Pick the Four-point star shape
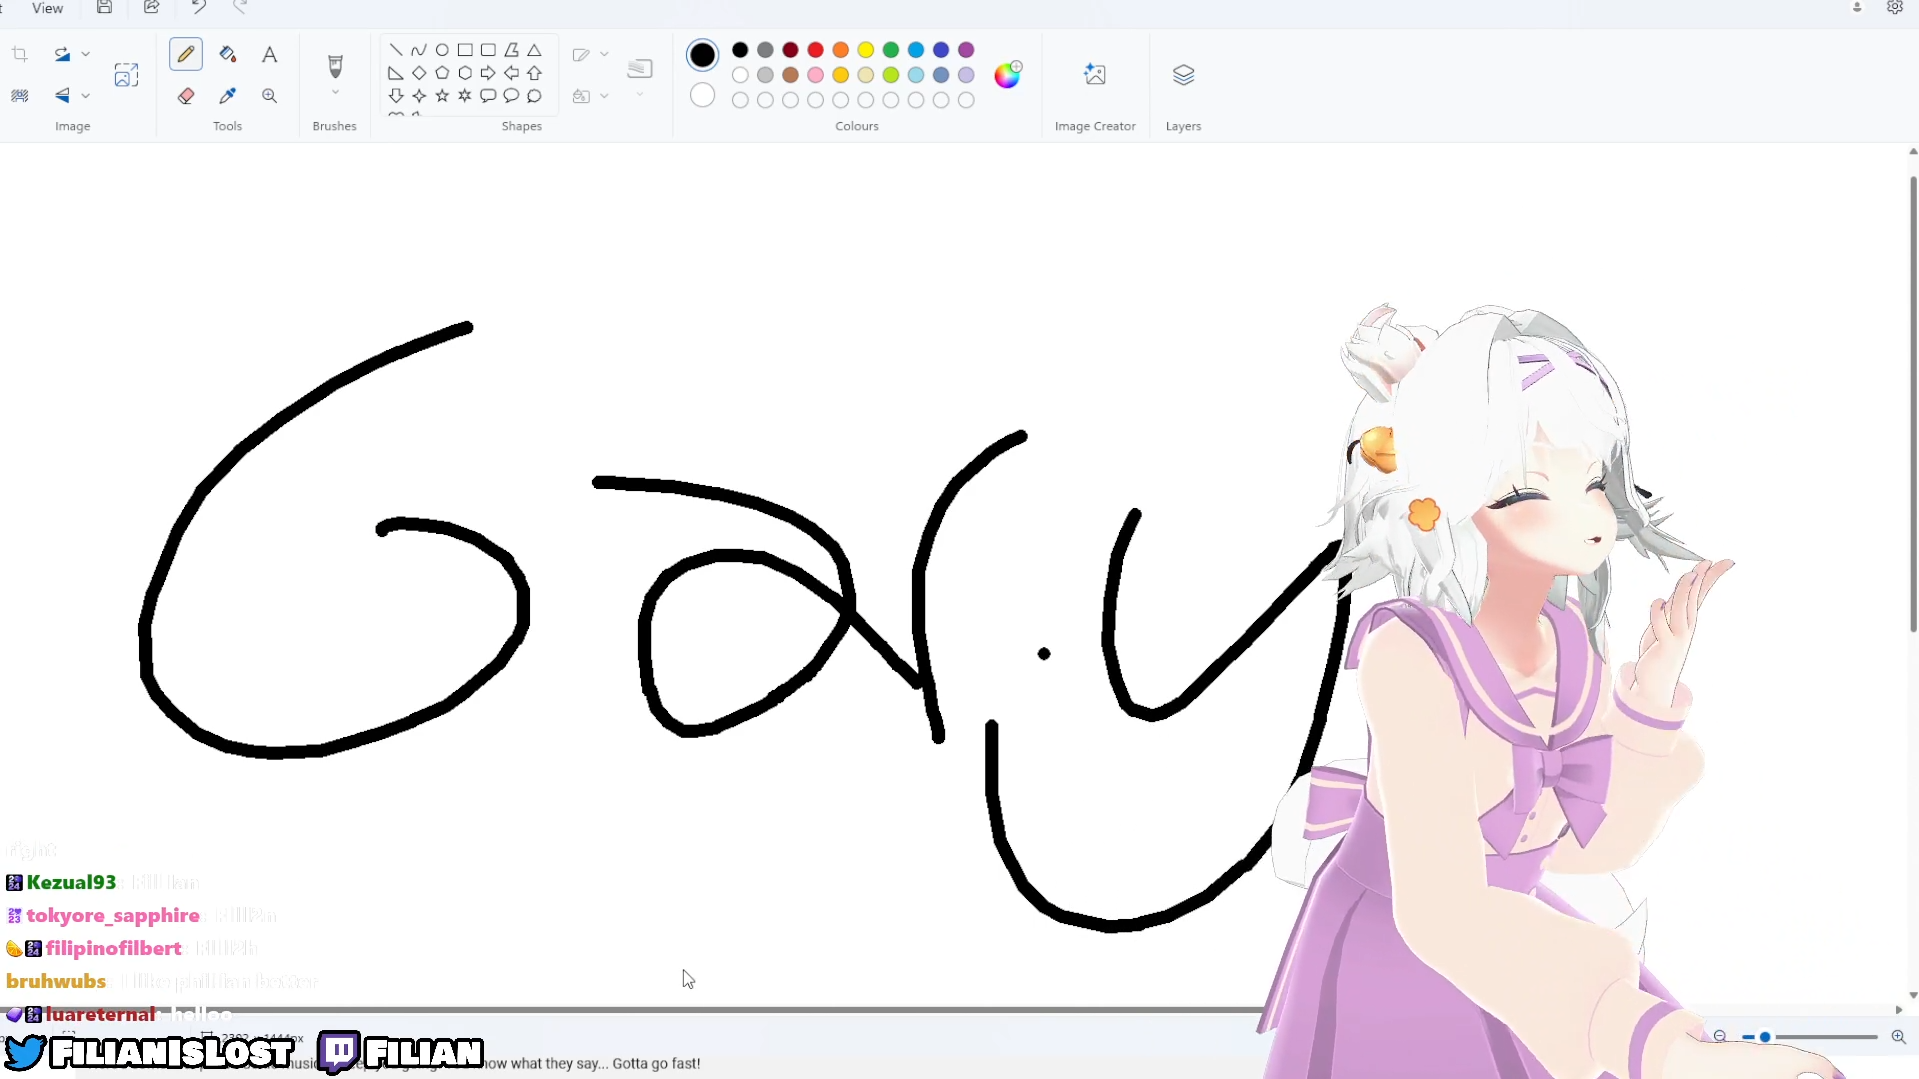This screenshot has width=1919, height=1079. click(x=419, y=96)
